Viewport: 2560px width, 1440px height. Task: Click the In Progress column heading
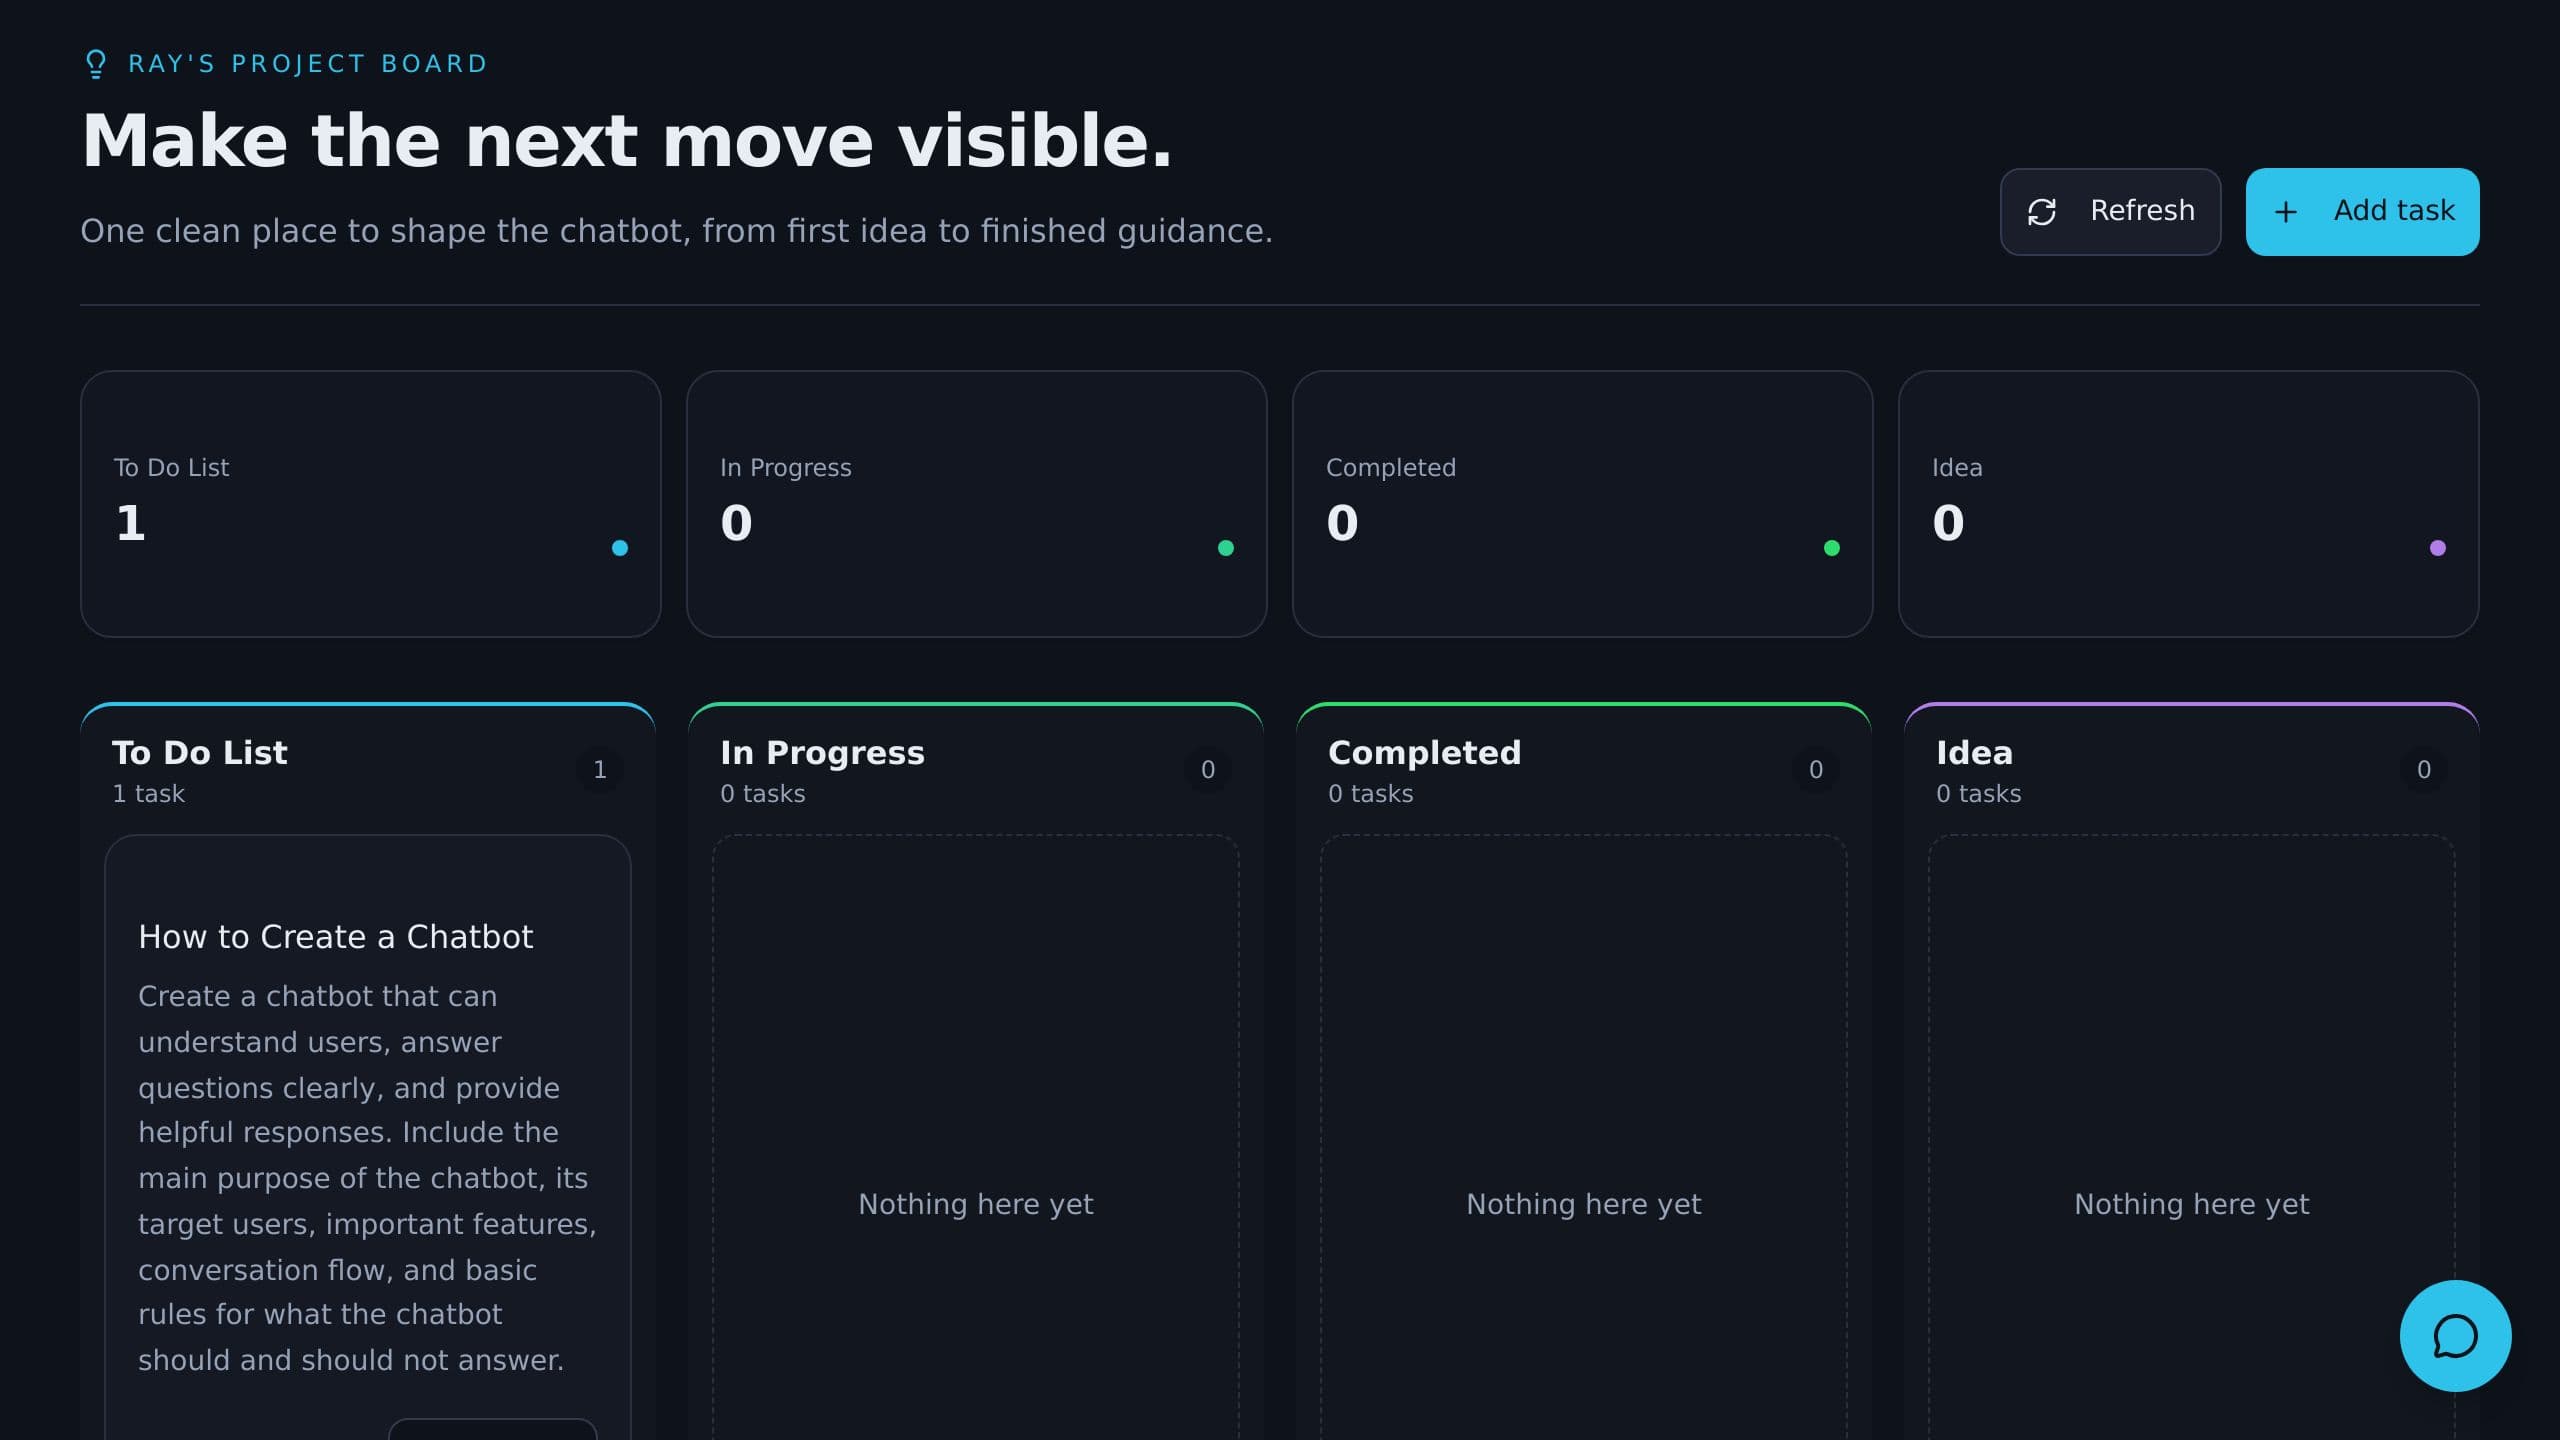tap(822, 752)
